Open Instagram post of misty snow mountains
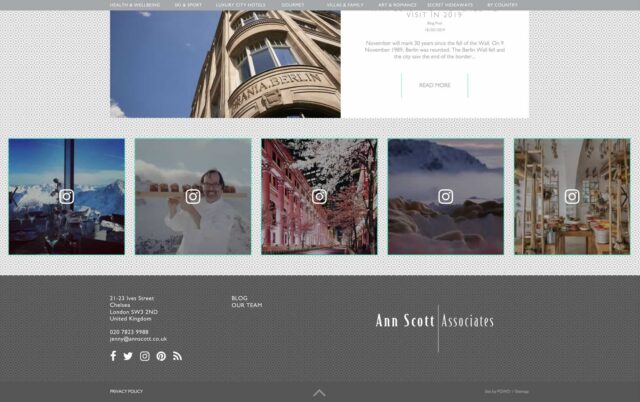 [446, 196]
